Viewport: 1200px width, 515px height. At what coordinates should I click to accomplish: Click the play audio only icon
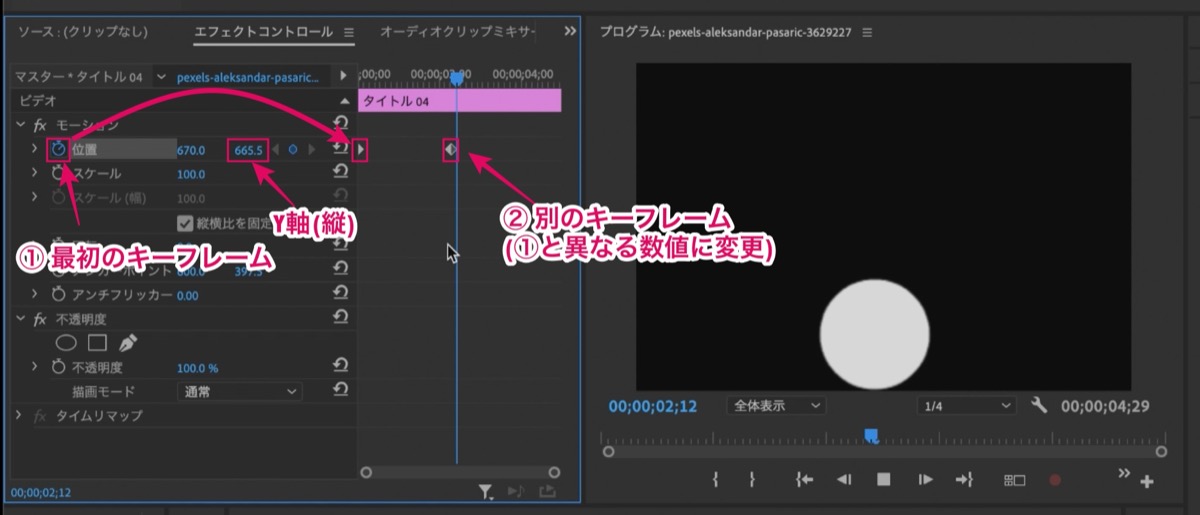(517, 491)
